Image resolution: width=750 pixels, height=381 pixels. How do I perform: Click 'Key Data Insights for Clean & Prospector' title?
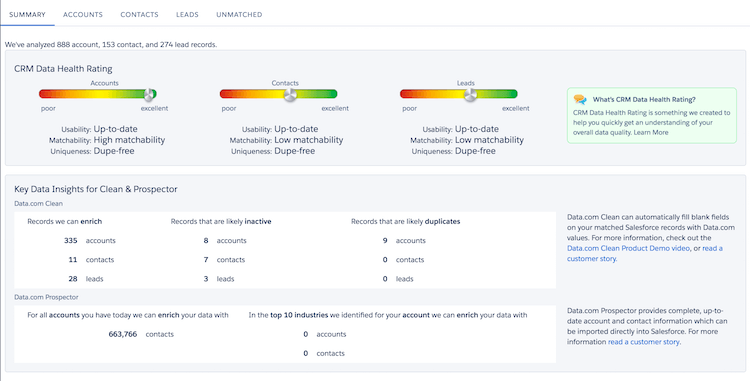pyautogui.click(x=96, y=189)
